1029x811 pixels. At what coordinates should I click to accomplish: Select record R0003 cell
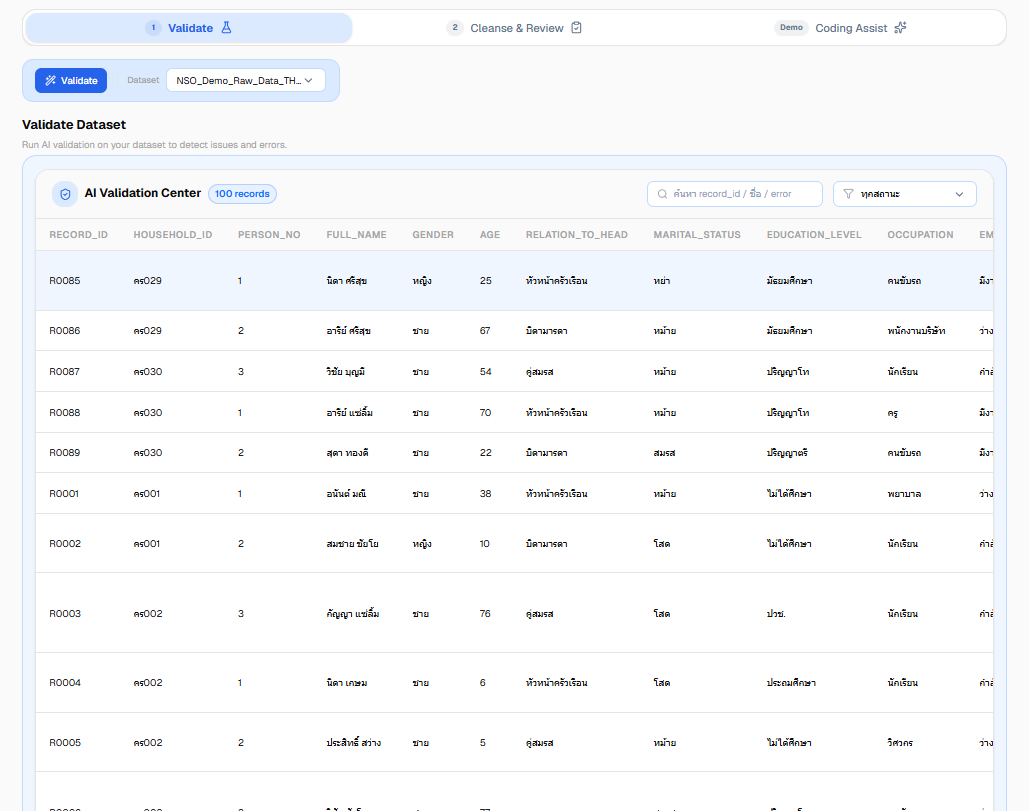65,613
